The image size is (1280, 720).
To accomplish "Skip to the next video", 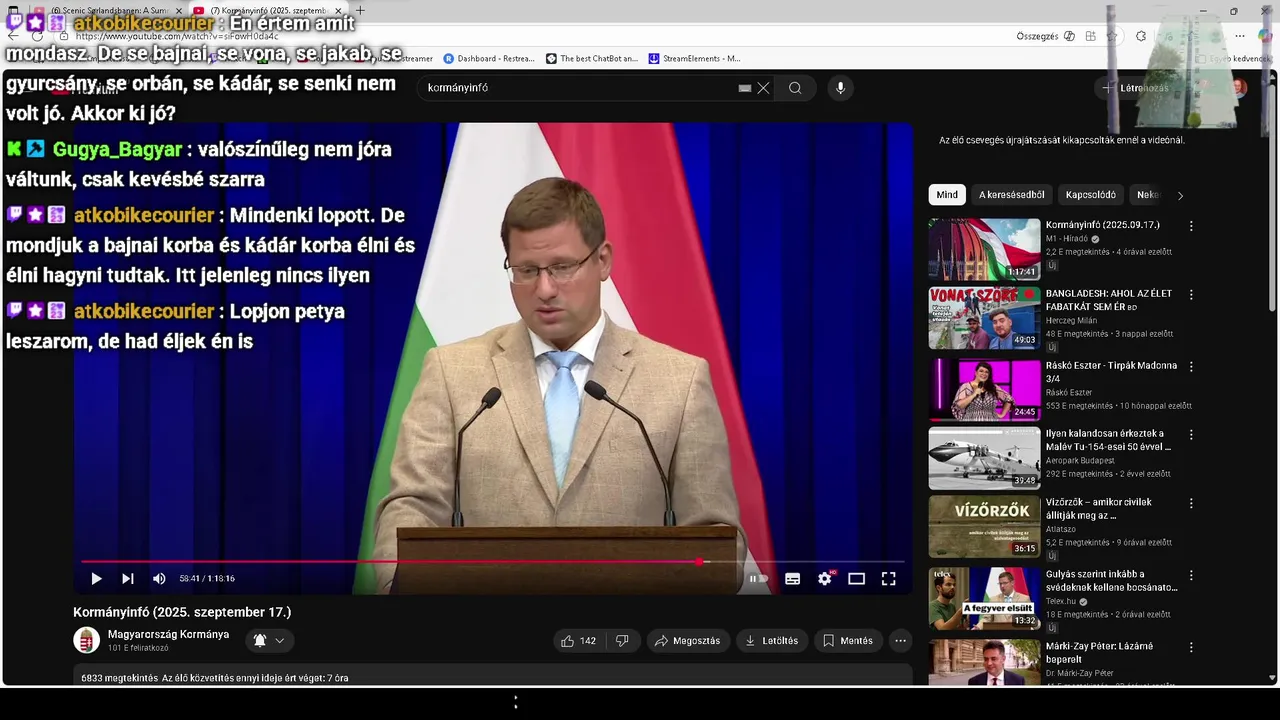I will [x=128, y=578].
